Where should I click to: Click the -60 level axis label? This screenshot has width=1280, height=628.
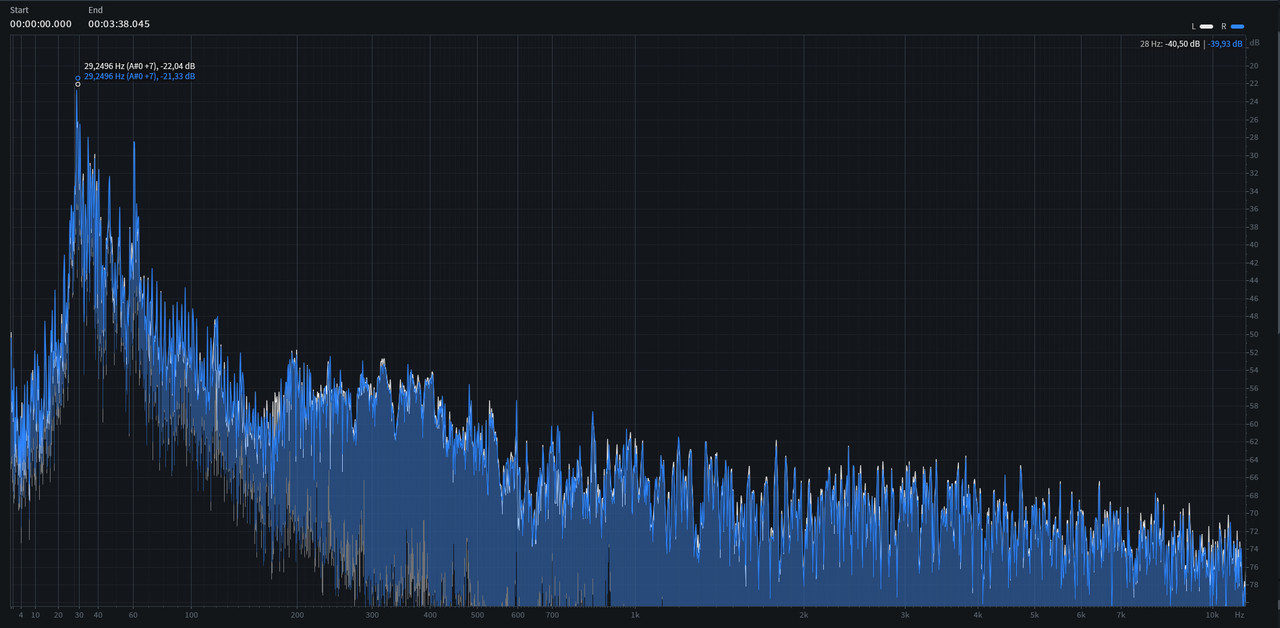(1253, 423)
